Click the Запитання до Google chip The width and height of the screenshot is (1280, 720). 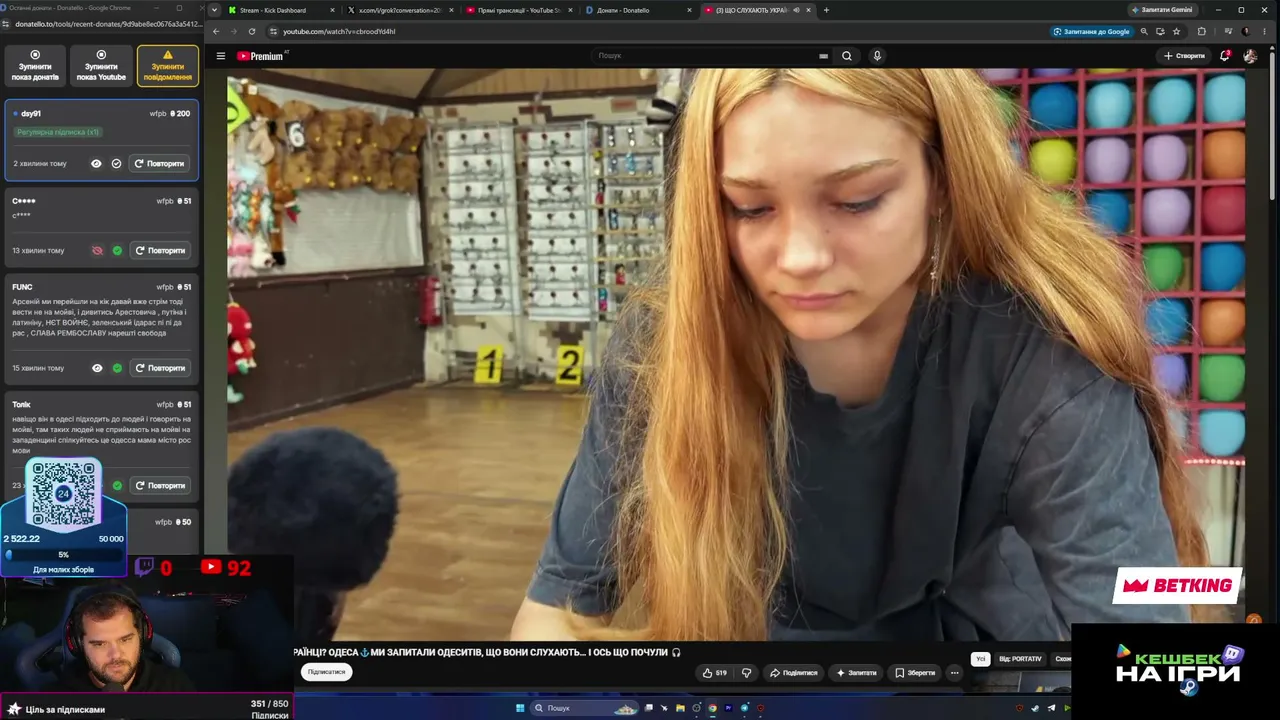tap(1091, 31)
